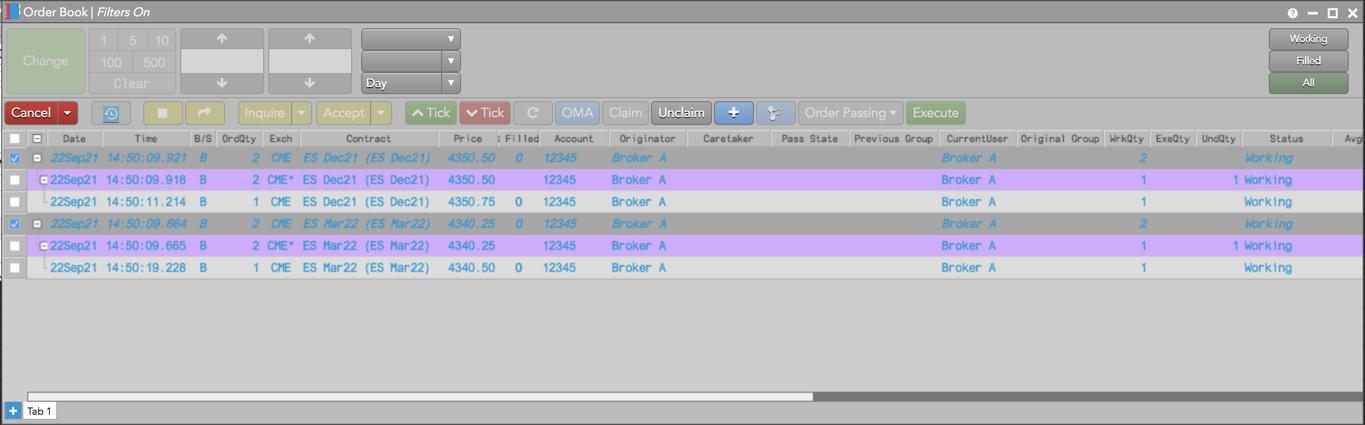
Task: Show only Filled orders filter
Action: point(1307,61)
